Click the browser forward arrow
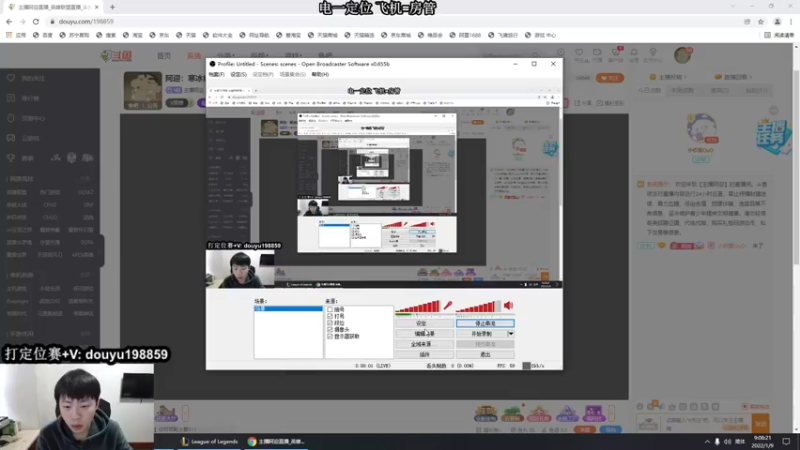The width and height of the screenshot is (800, 450). click(x=22, y=21)
